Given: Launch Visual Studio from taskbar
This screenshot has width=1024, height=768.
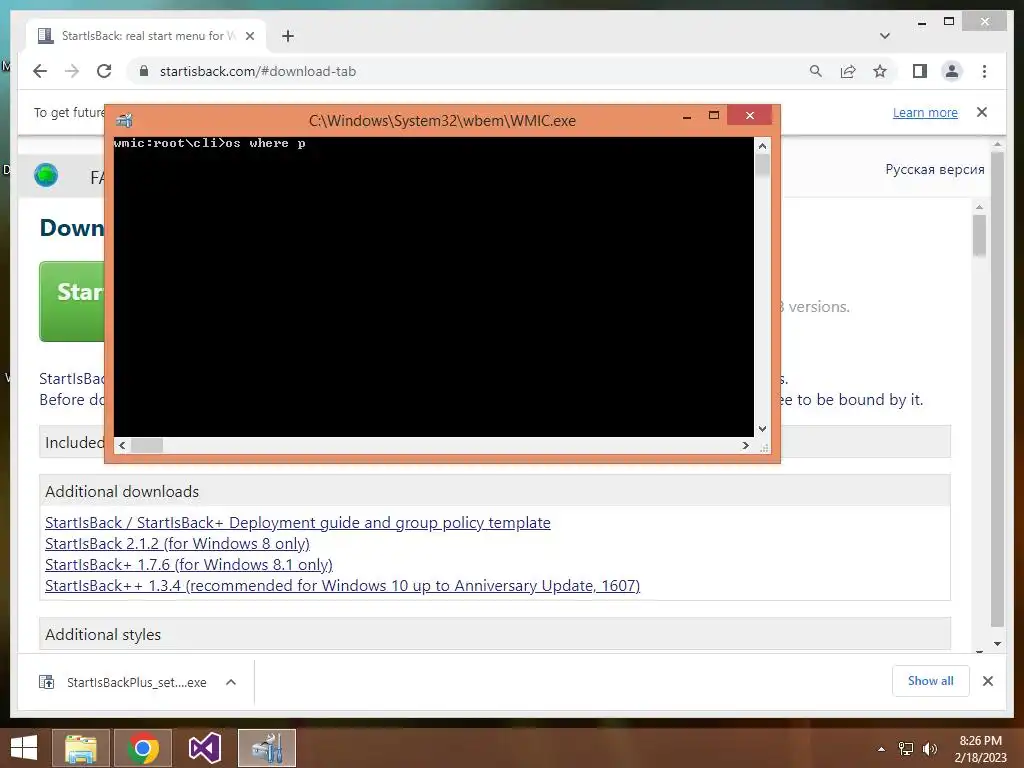Looking at the screenshot, I should [204, 748].
